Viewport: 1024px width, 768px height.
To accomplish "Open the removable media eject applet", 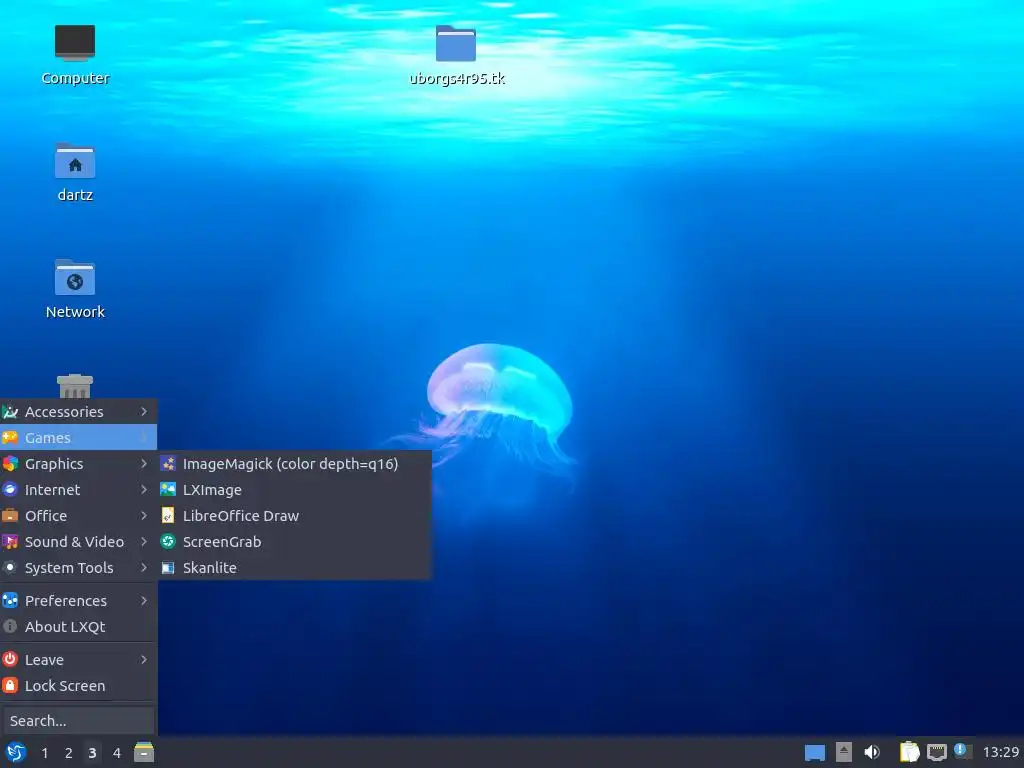I will (844, 752).
